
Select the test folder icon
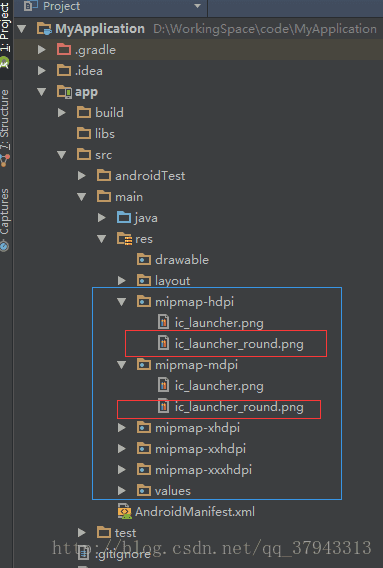(x=104, y=532)
